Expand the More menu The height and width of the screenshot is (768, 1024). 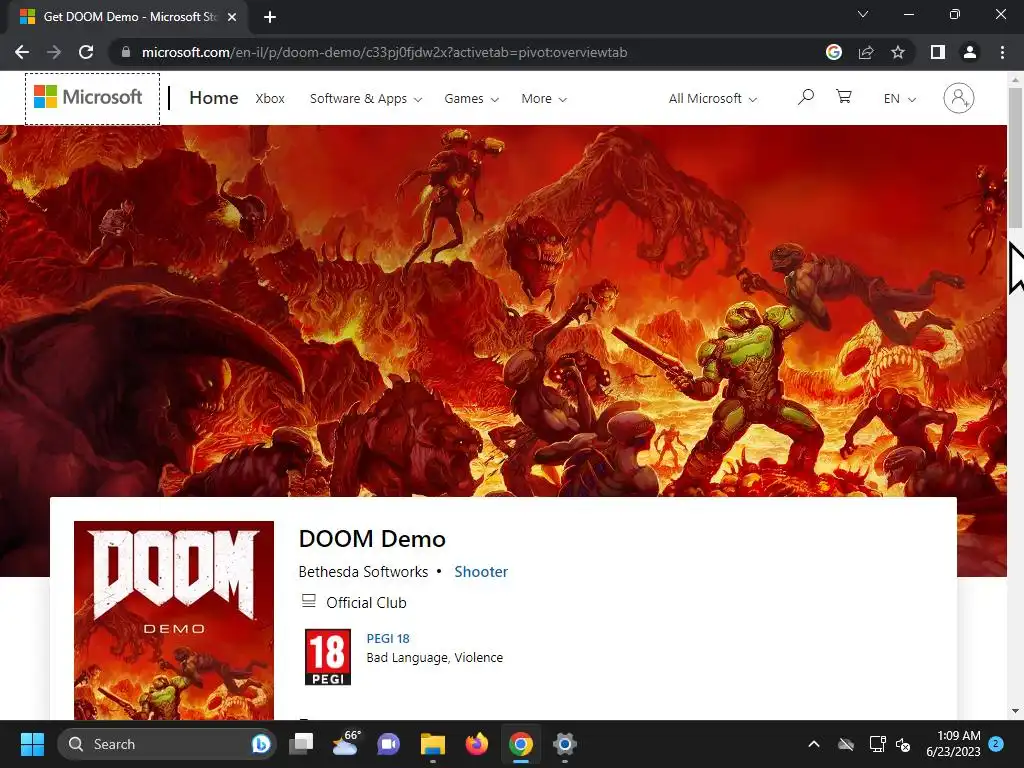544,99
